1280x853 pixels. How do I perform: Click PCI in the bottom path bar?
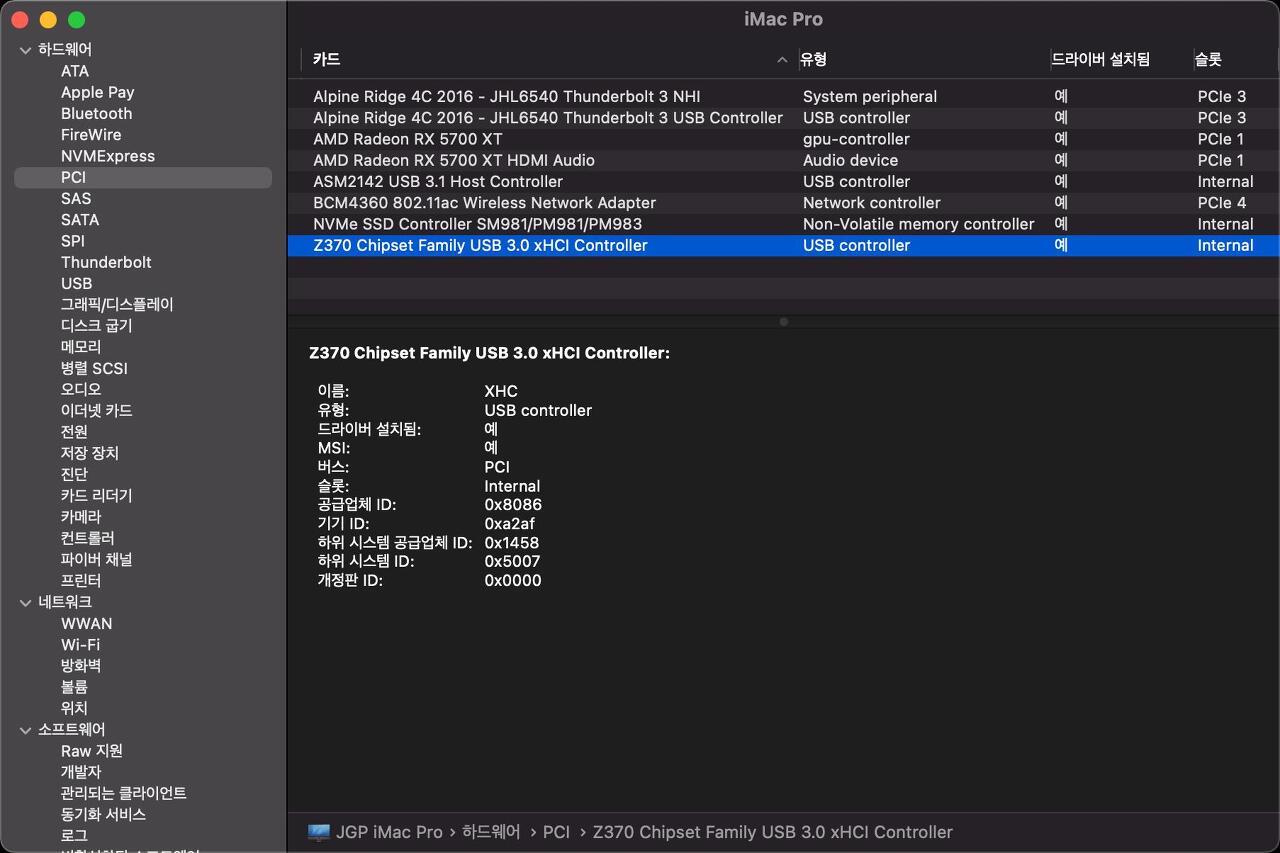point(557,832)
